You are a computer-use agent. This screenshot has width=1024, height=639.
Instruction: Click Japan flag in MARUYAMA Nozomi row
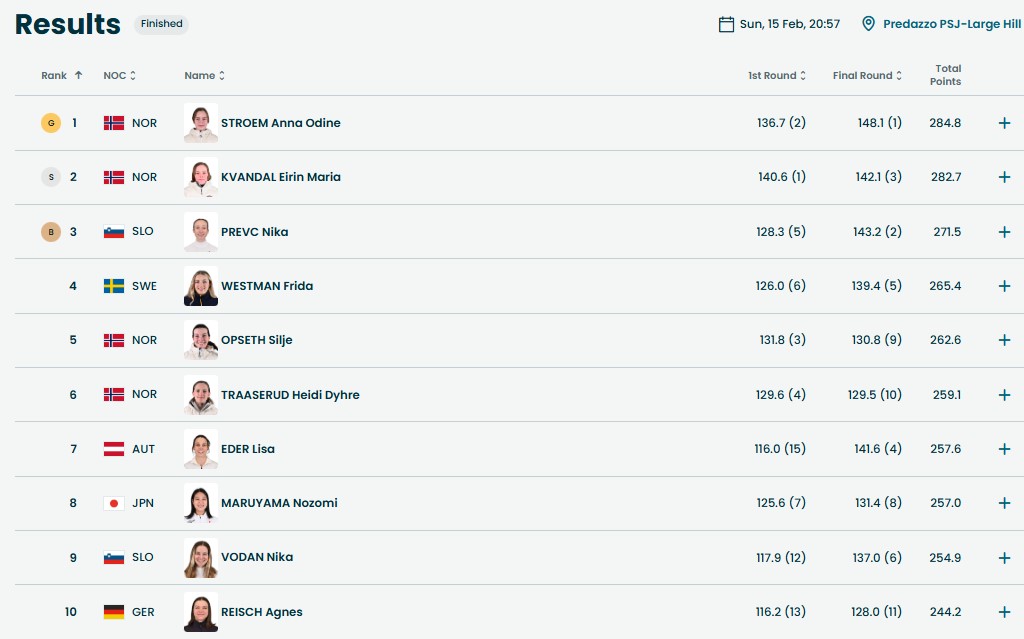click(x=114, y=503)
